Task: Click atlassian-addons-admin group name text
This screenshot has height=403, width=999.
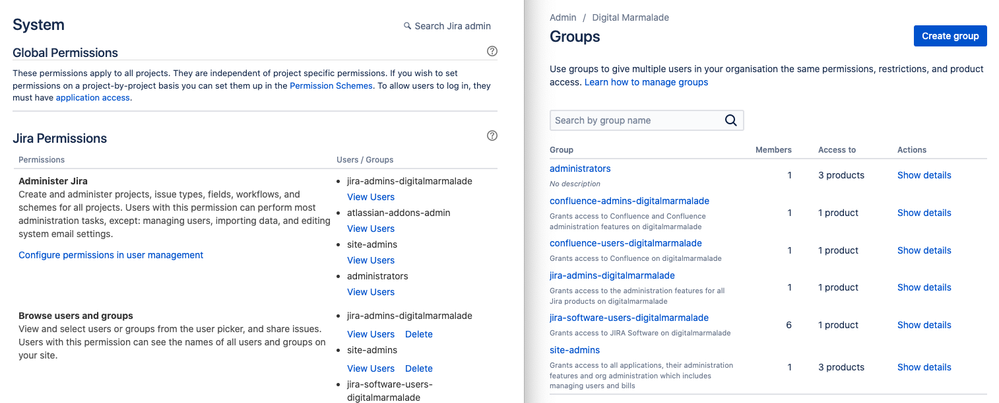Action: [399, 213]
